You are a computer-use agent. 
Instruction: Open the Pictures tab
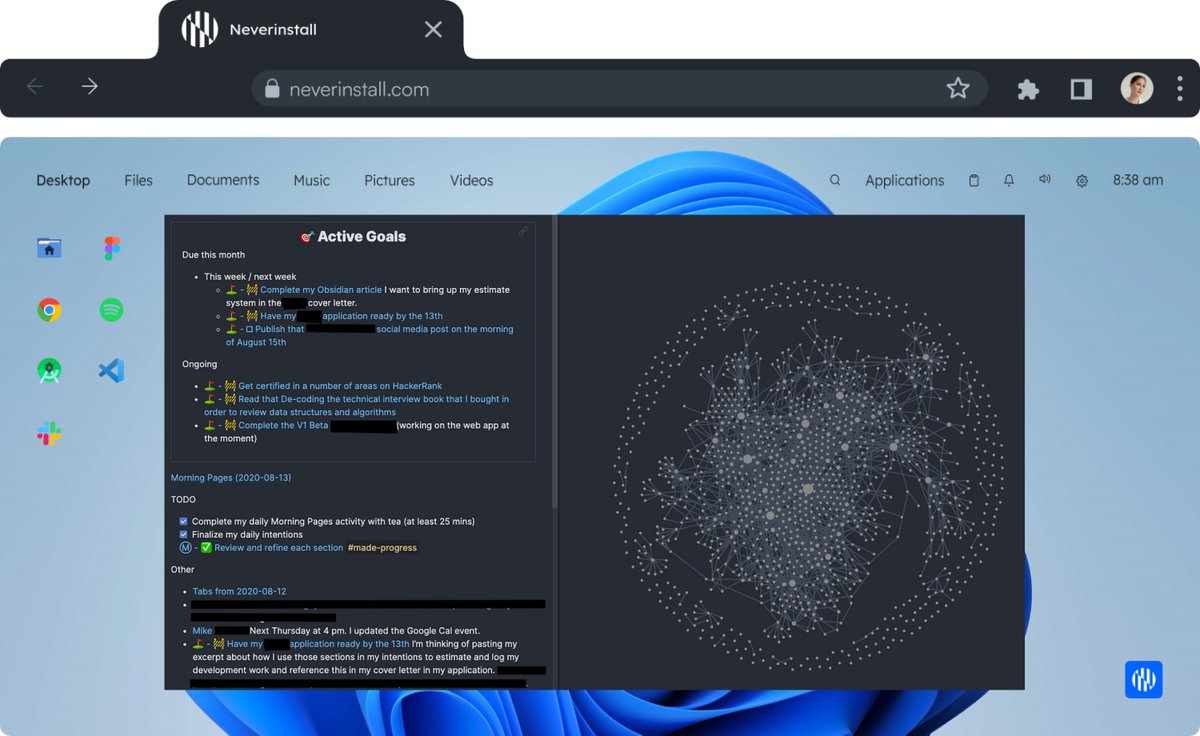[x=389, y=180]
